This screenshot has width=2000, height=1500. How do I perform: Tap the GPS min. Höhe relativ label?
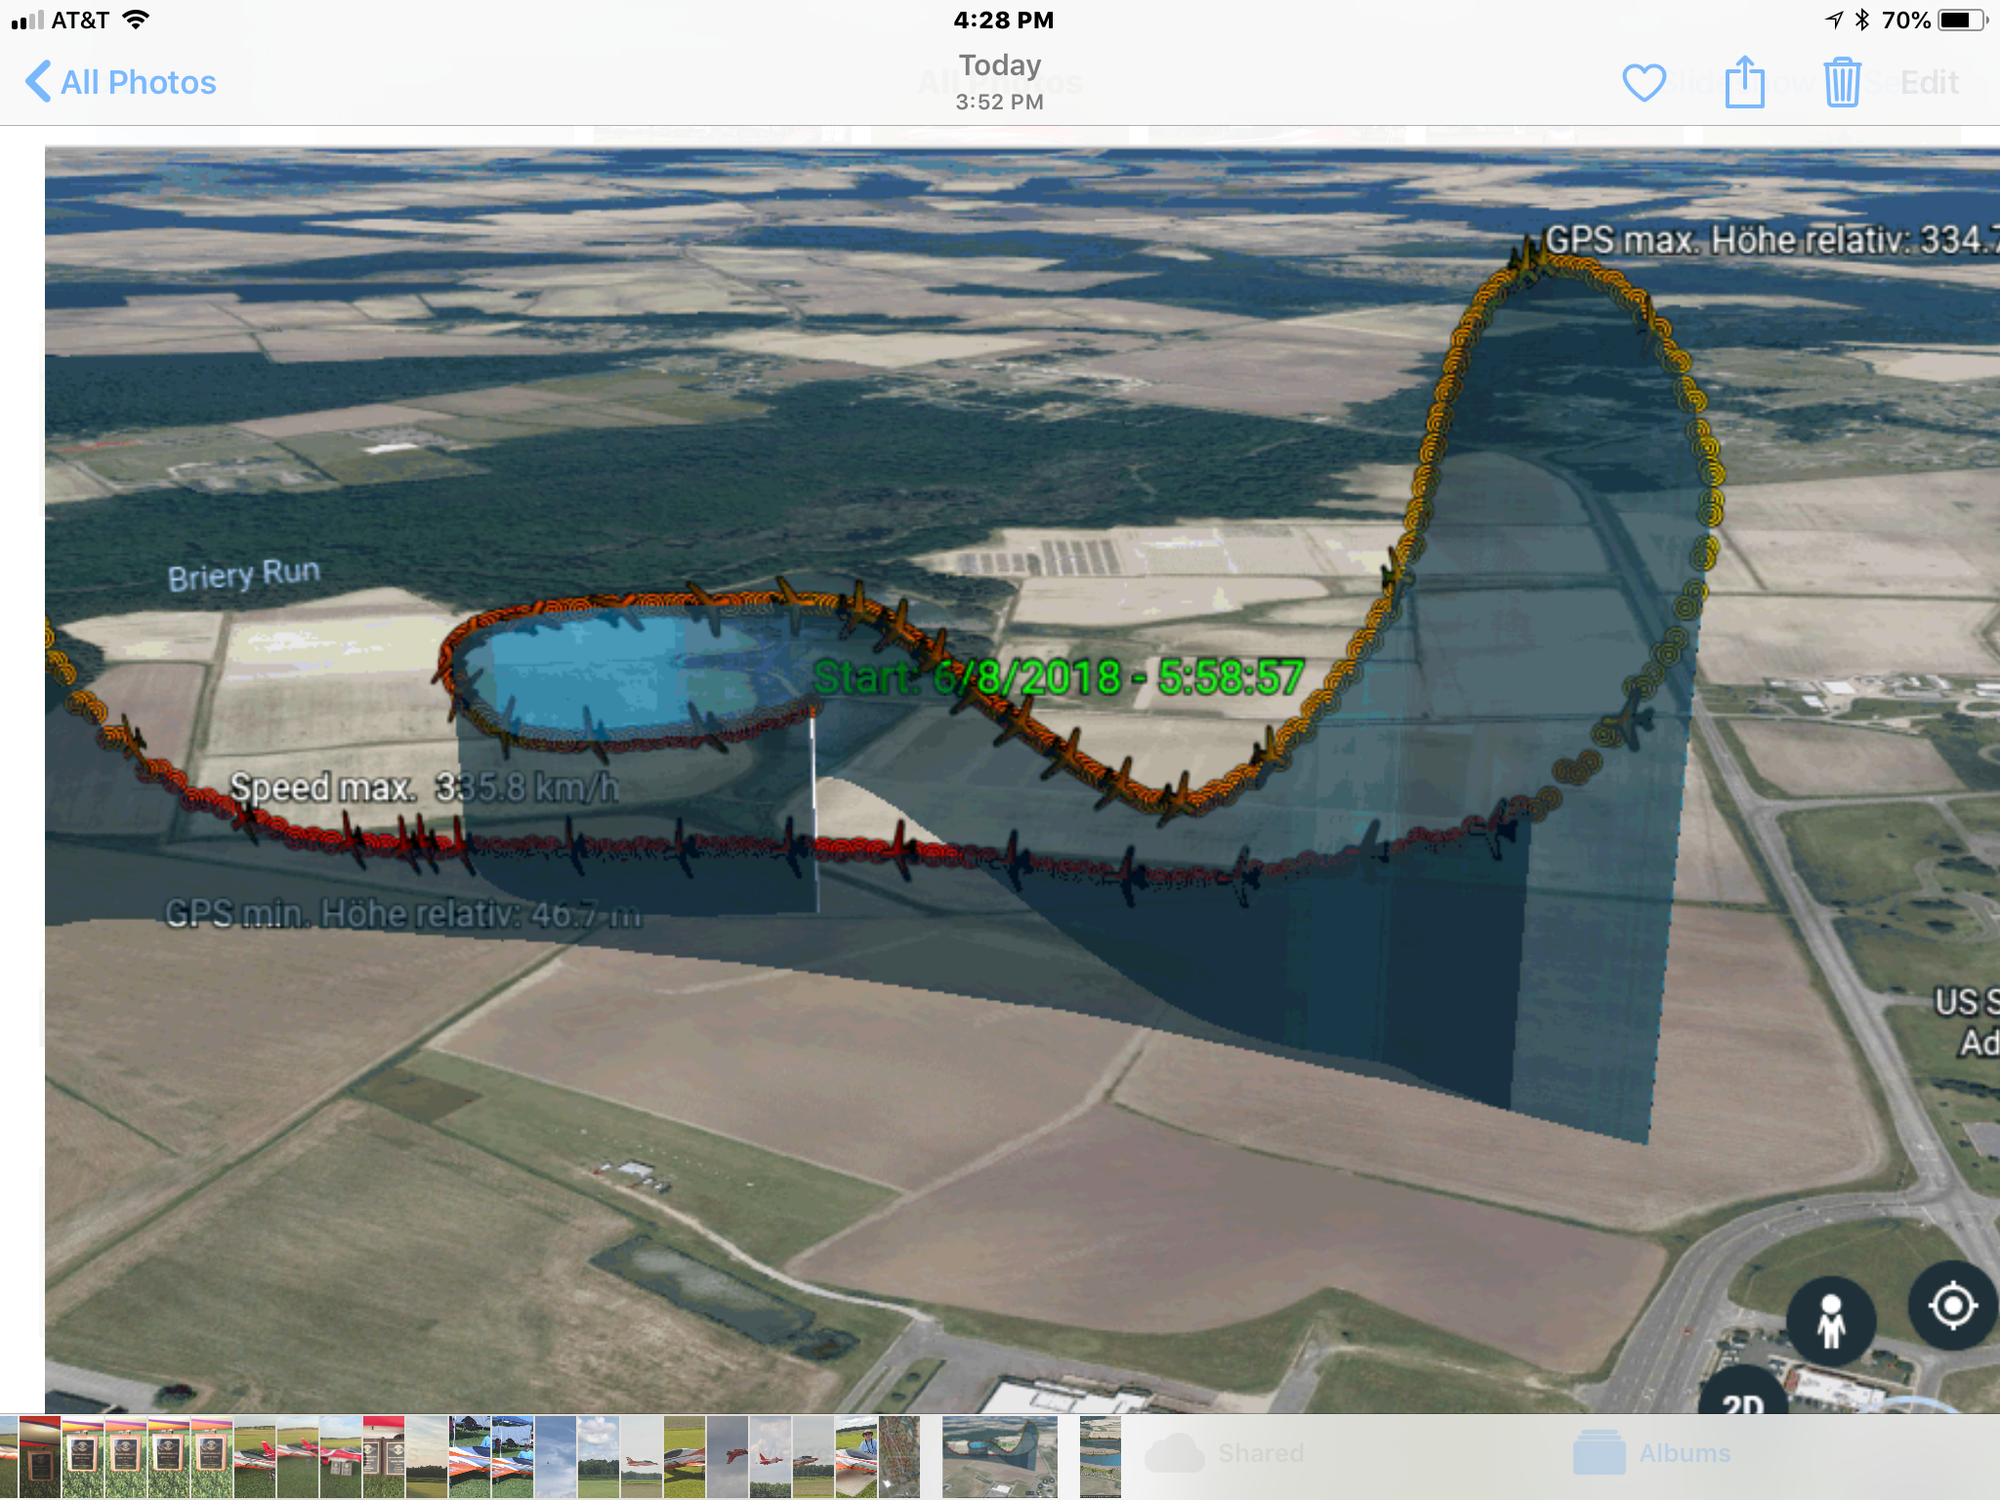tap(402, 914)
